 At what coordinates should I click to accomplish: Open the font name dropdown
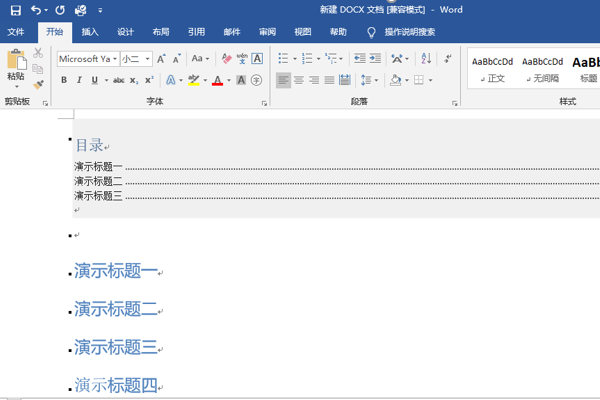[x=115, y=59]
